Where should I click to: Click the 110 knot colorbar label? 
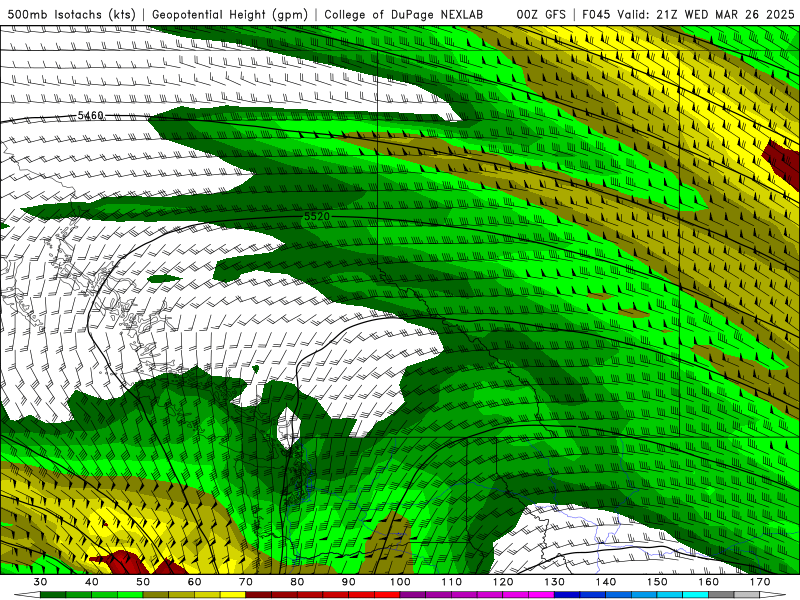point(452,582)
